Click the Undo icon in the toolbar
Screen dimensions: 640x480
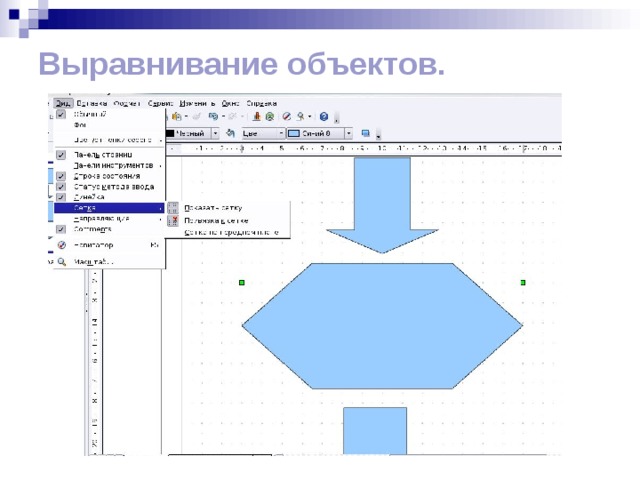213,117
